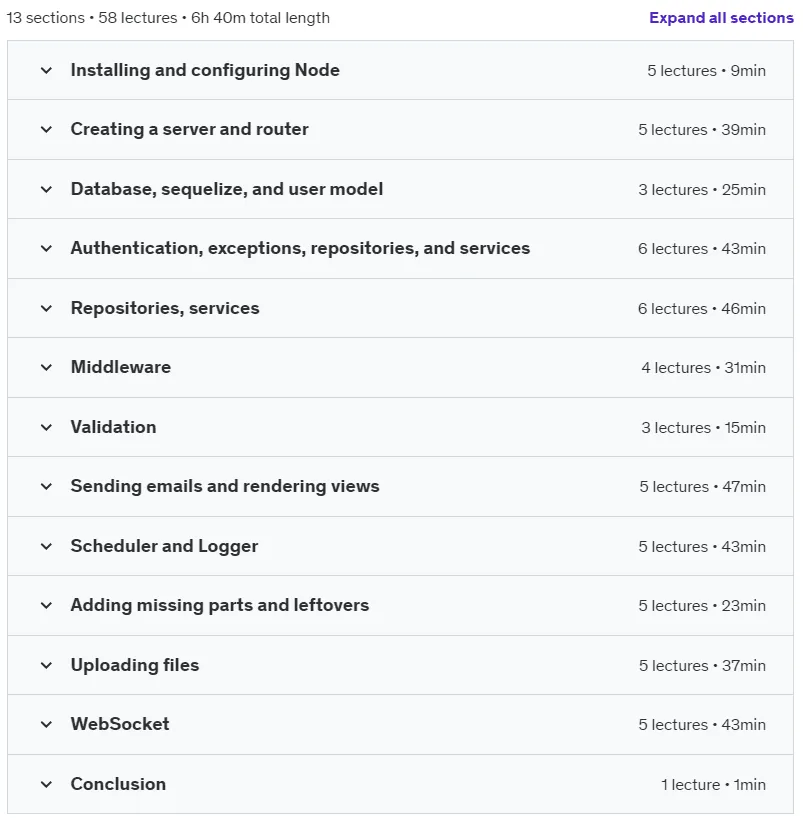The height and width of the screenshot is (818, 803).
Task: Click the Validation section chevron icon
Action: point(46,427)
